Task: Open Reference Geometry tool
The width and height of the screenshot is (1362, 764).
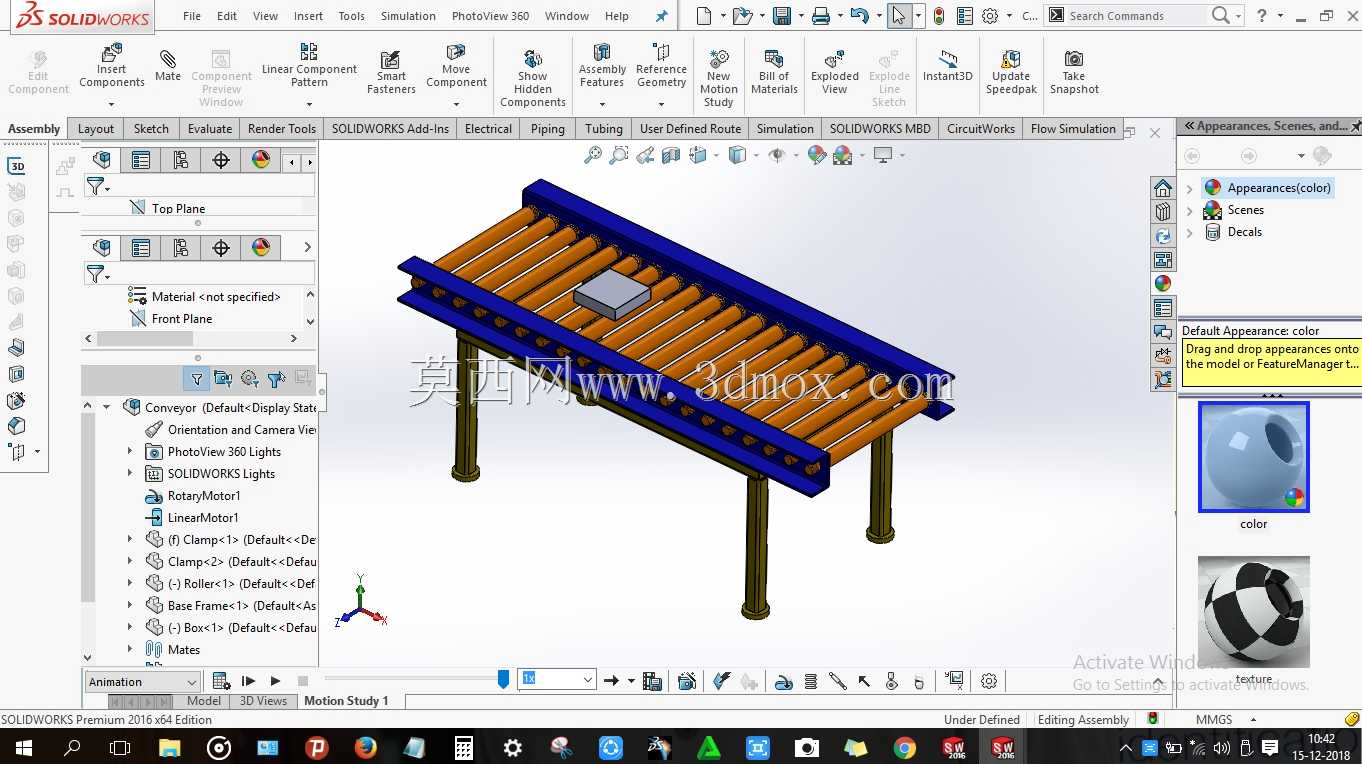Action: click(x=661, y=66)
